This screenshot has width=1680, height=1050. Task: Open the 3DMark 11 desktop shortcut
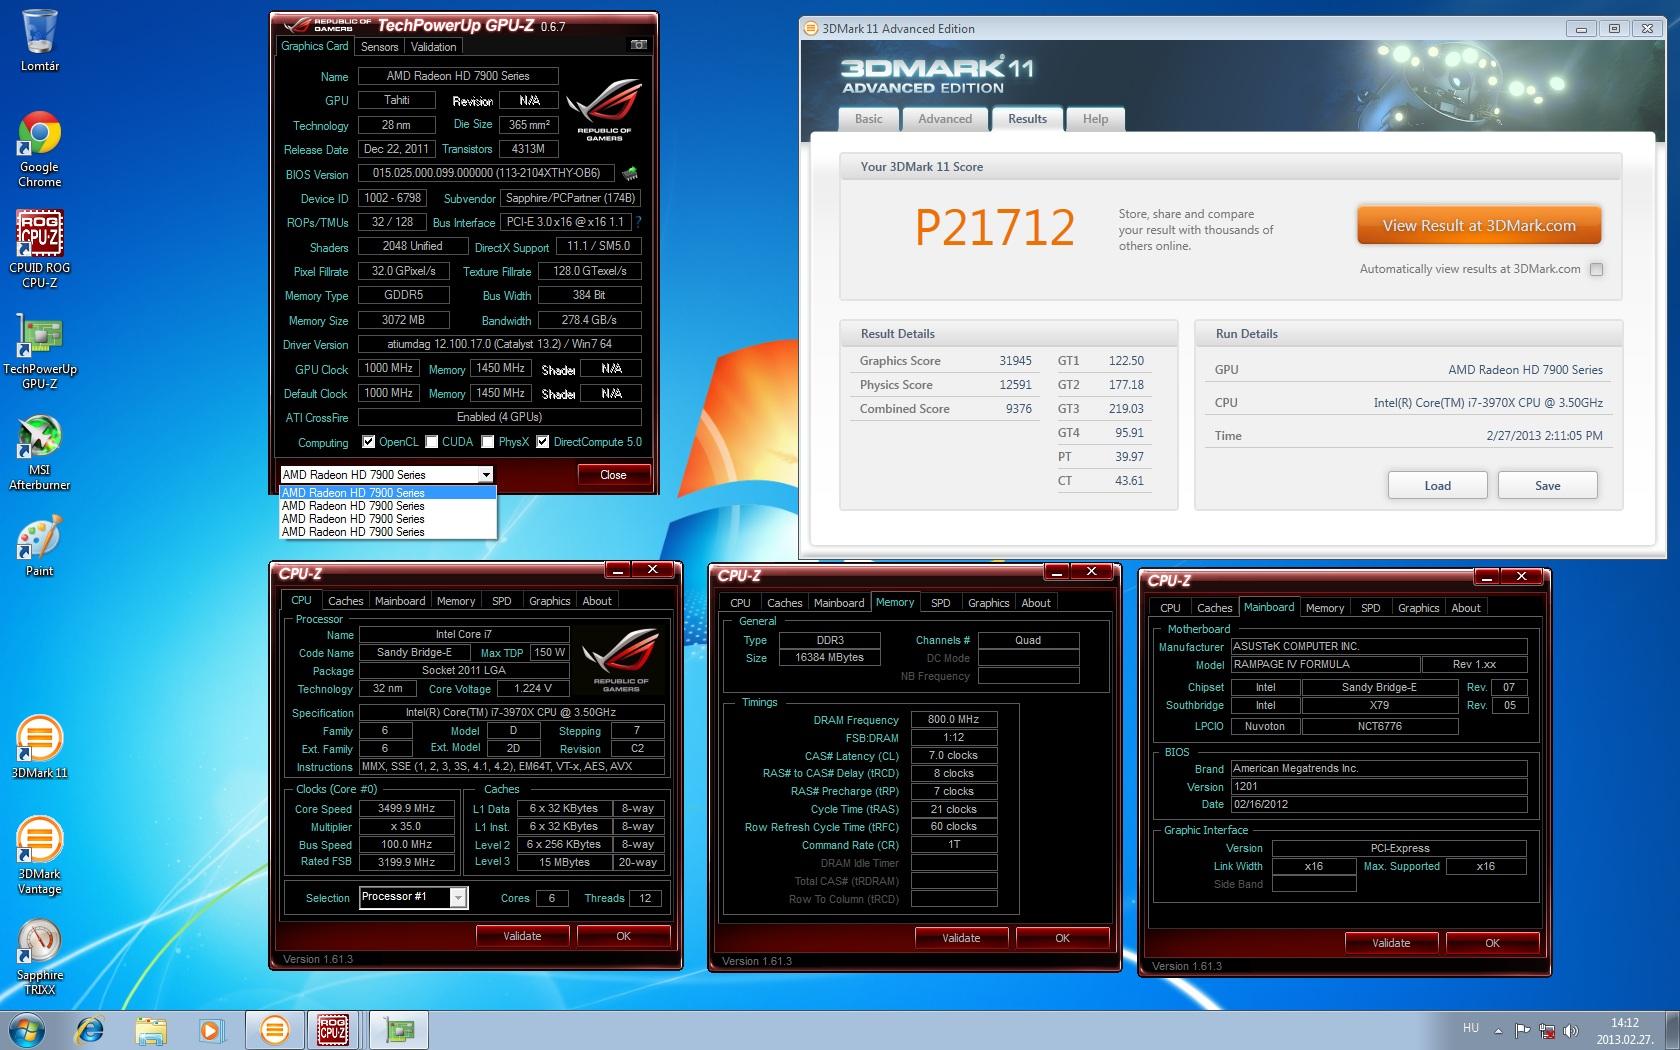[40, 747]
